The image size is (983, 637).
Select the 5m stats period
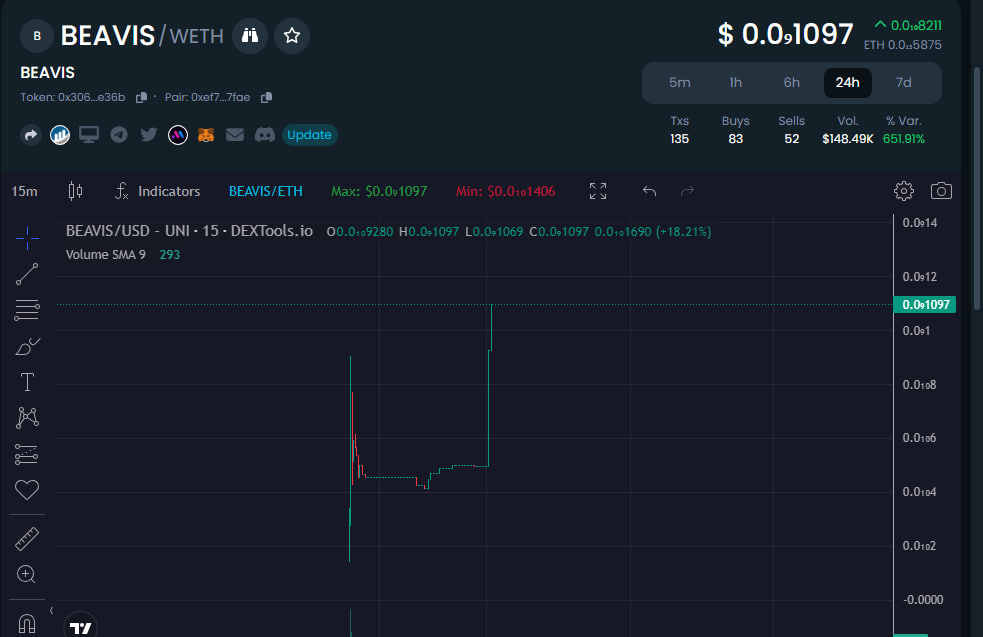tap(680, 83)
